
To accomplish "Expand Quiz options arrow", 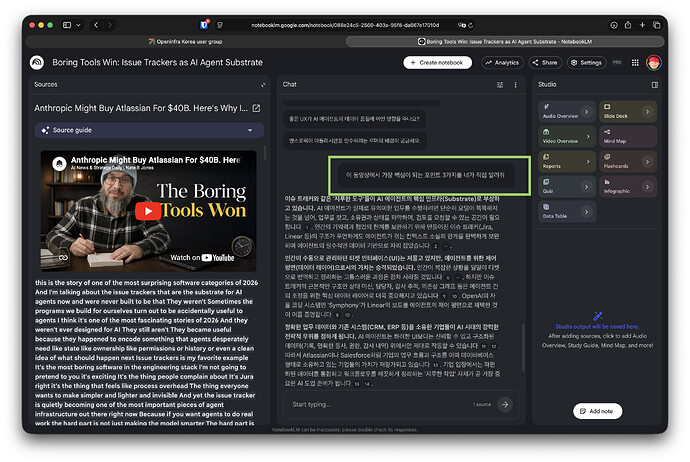I will coord(586,187).
